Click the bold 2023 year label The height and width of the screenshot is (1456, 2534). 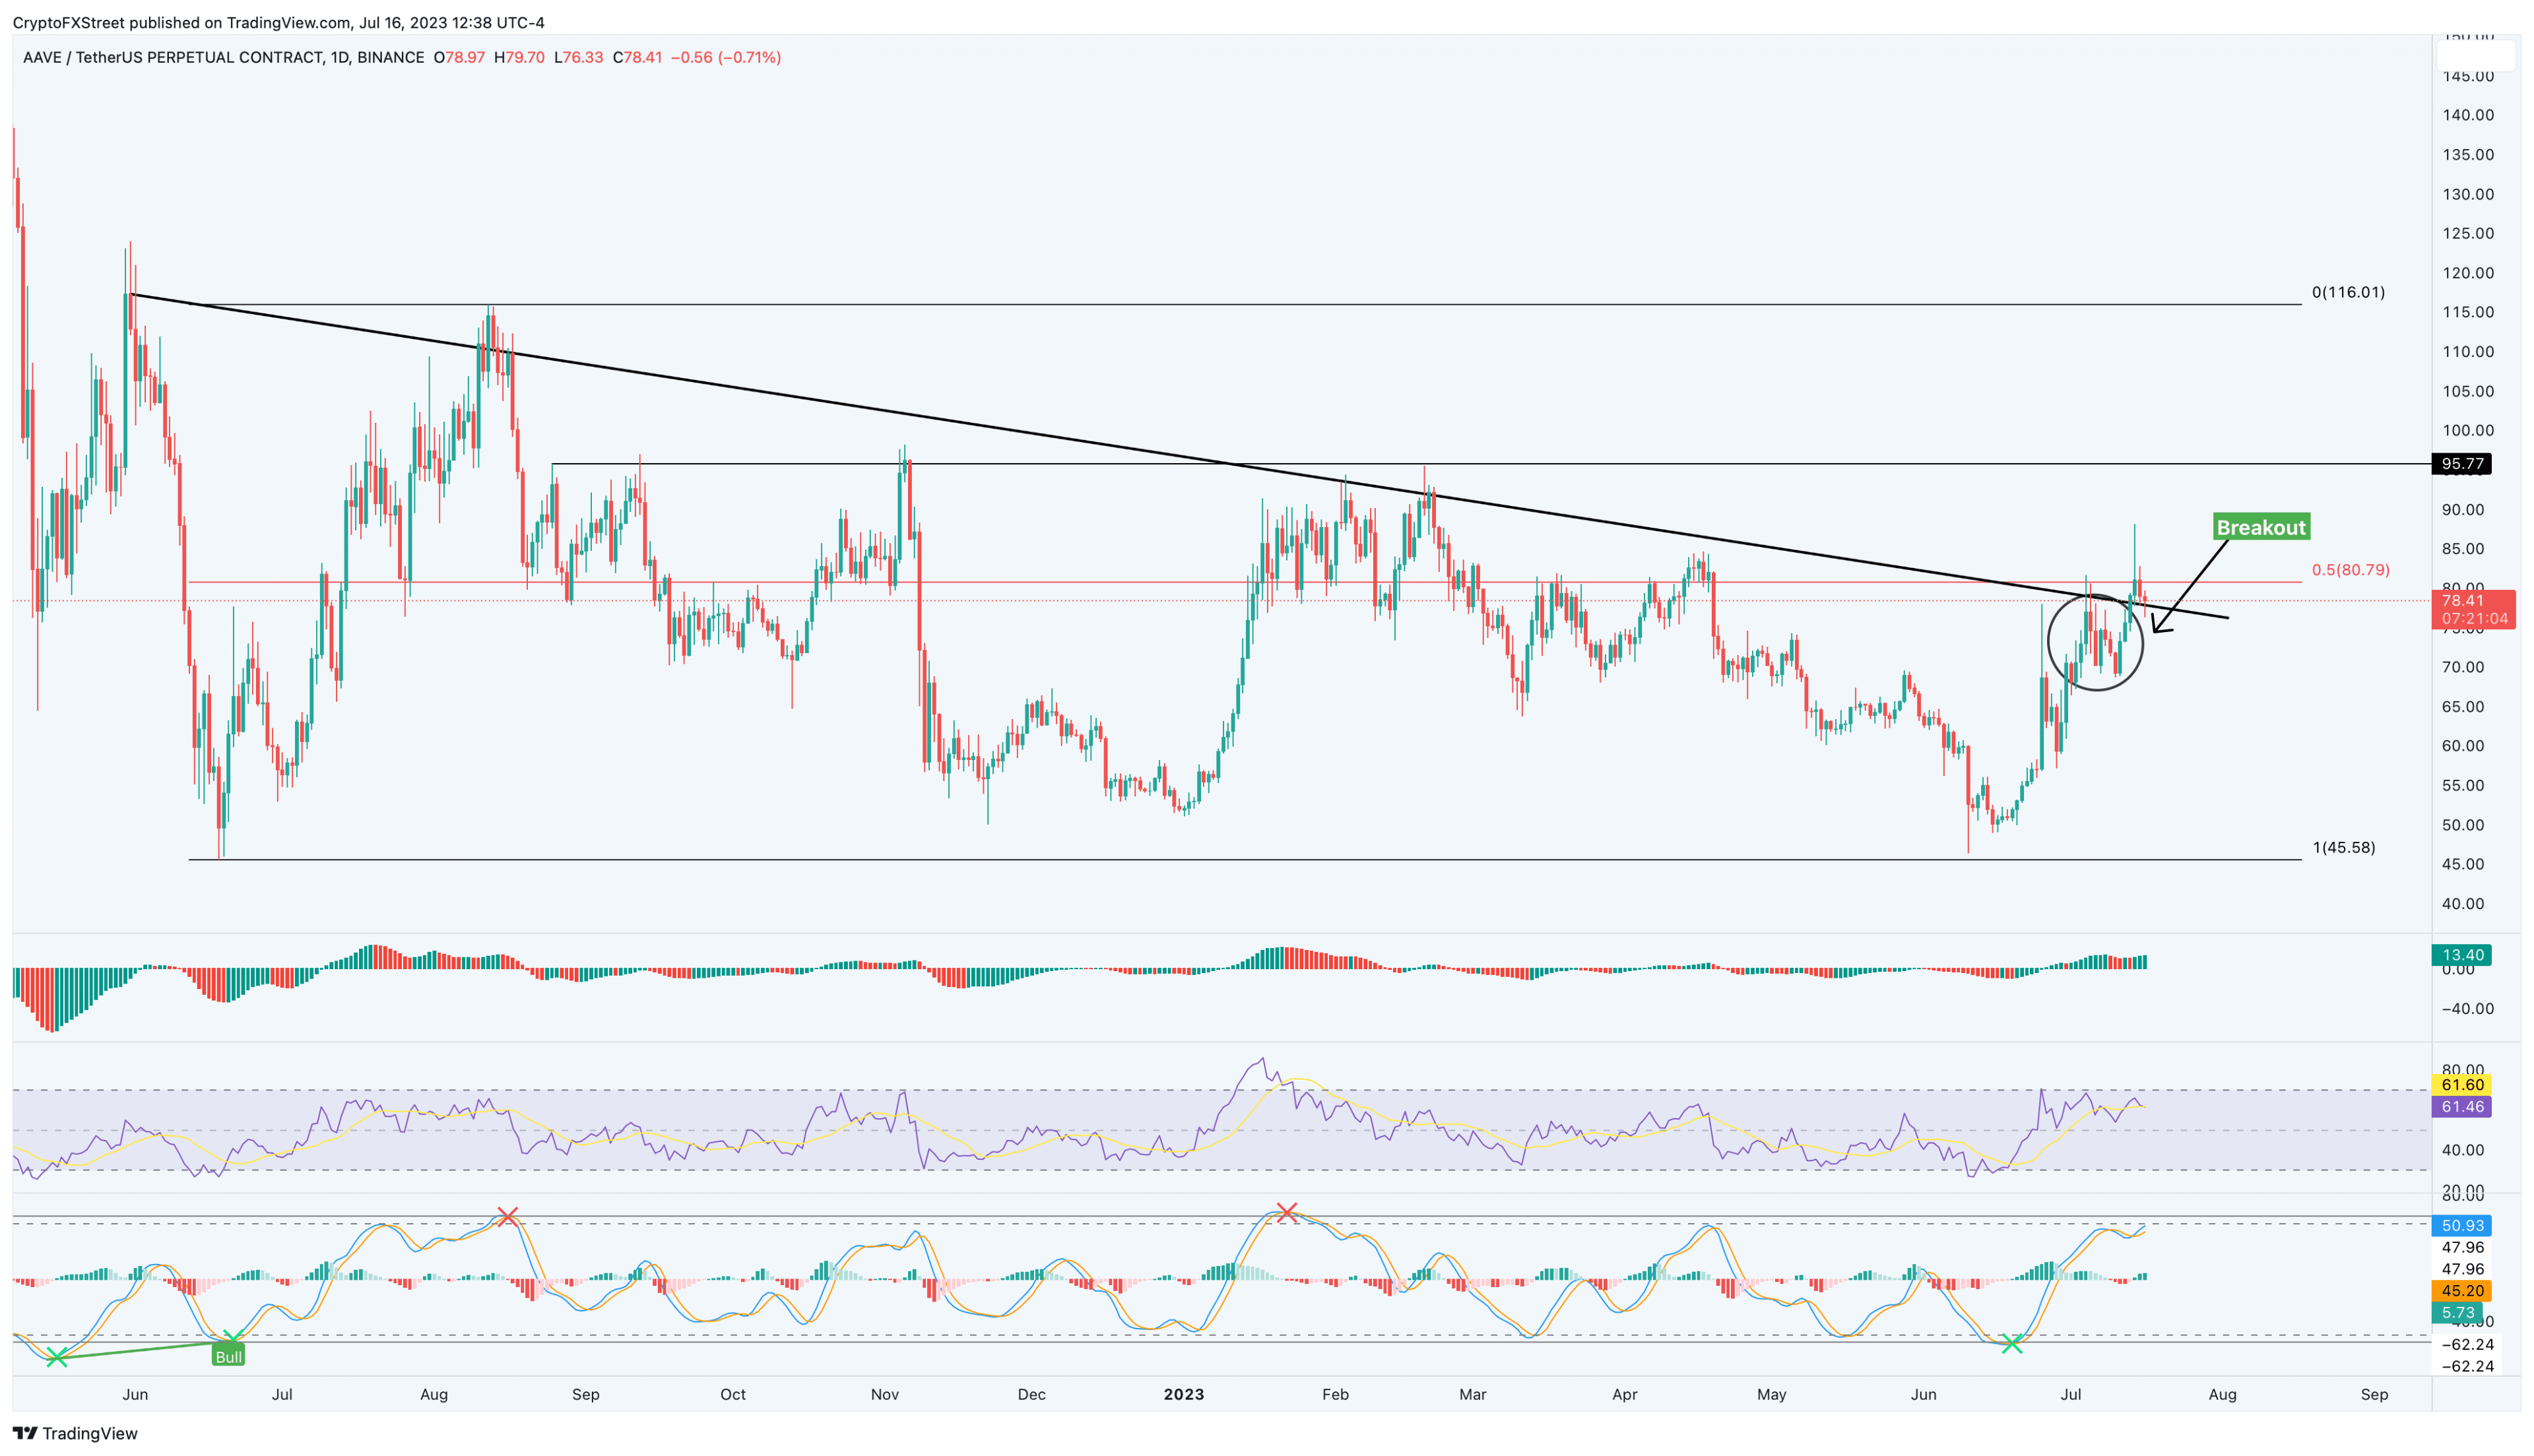(1184, 1394)
